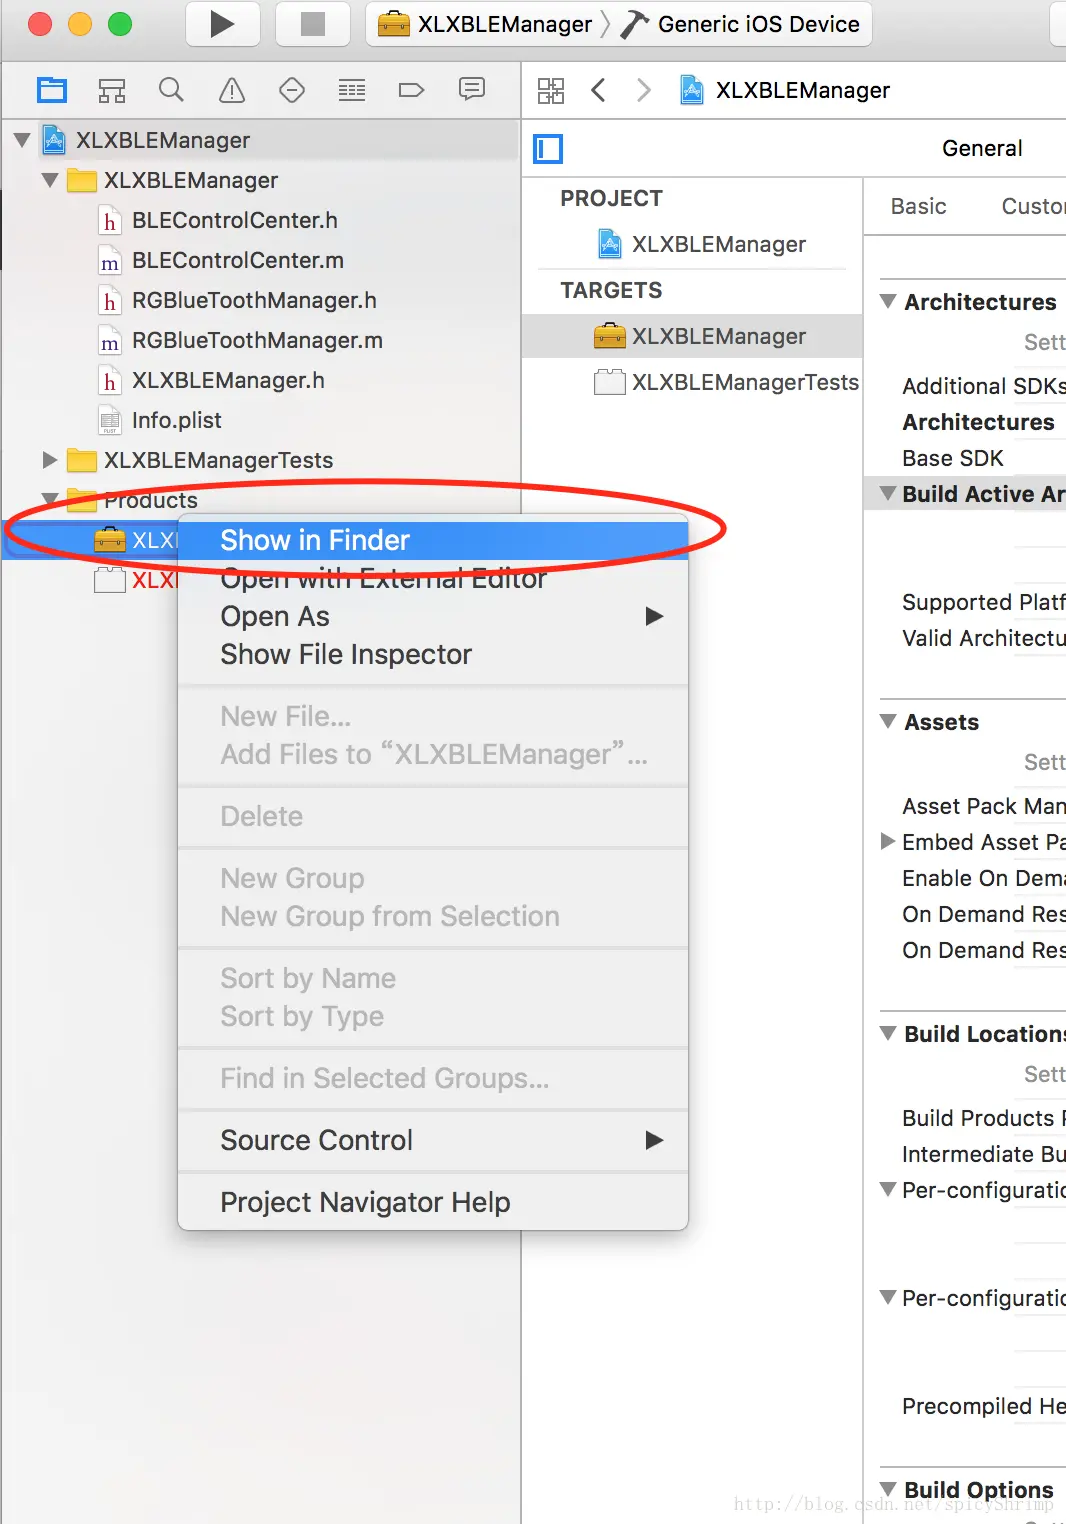Choose Project Navigator Help
Viewport: 1066px width, 1524px height.
[433, 1202]
